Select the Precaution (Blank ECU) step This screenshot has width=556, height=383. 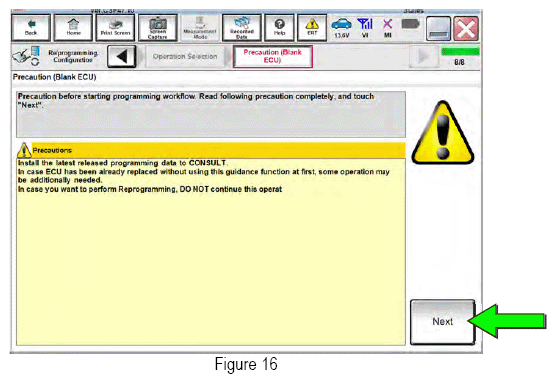point(272,56)
